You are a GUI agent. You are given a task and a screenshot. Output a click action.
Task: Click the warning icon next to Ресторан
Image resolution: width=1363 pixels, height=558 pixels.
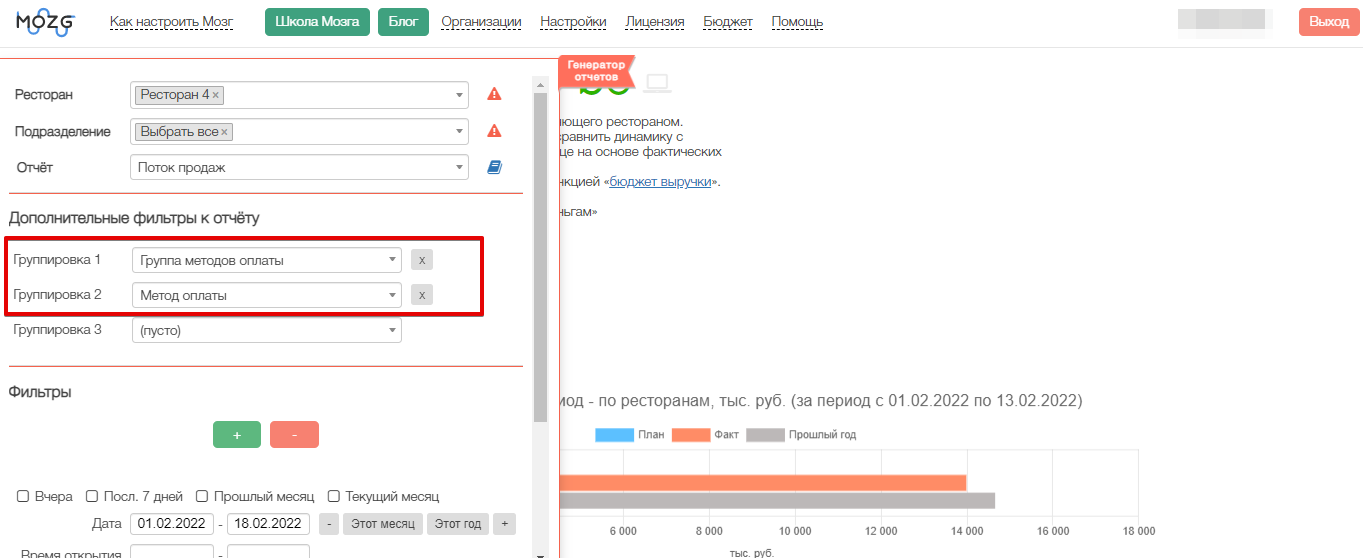[494, 94]
